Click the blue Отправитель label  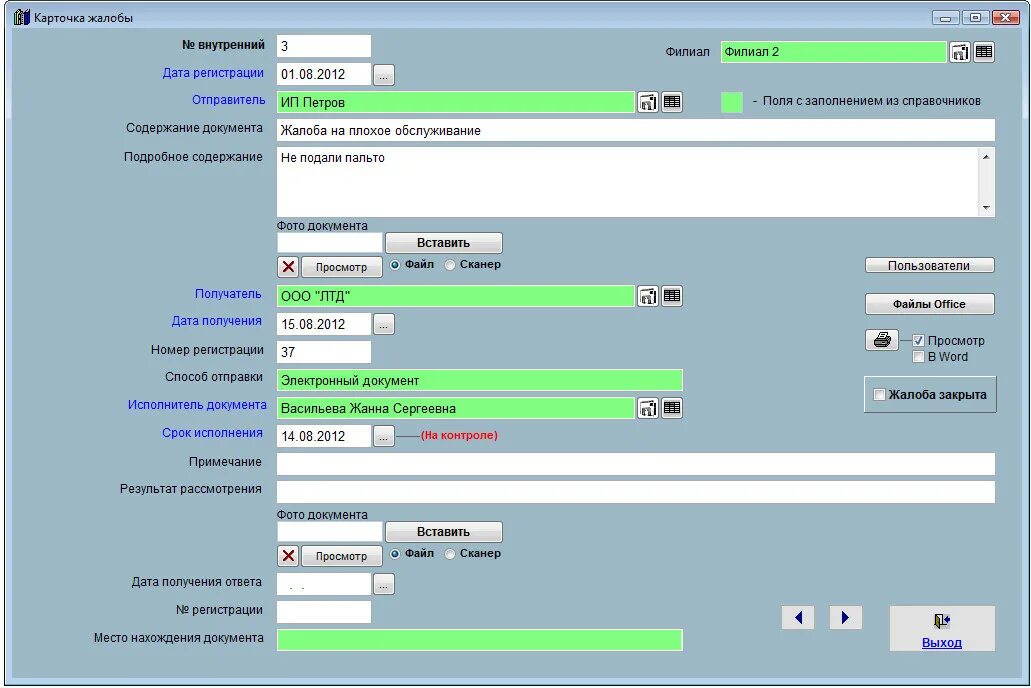(228, 100)
